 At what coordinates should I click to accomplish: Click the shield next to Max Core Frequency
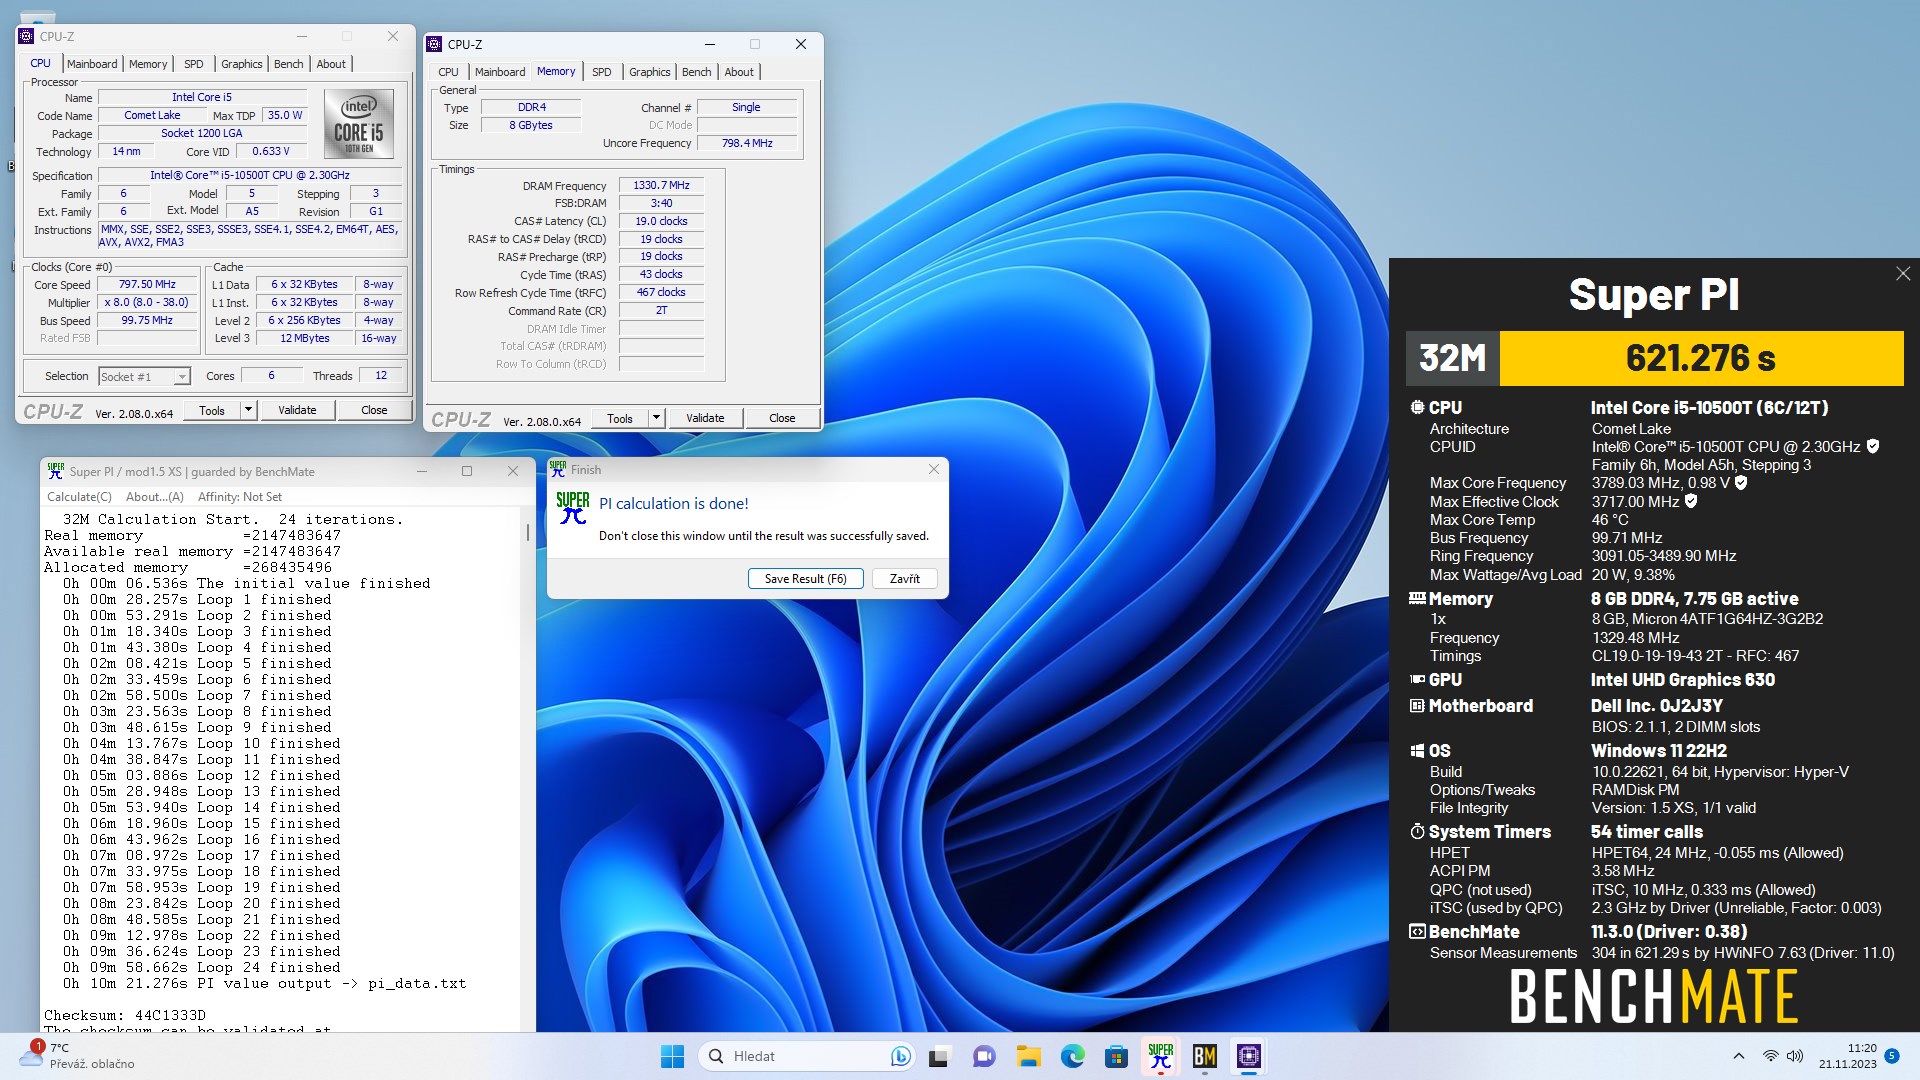[1741, 483]
